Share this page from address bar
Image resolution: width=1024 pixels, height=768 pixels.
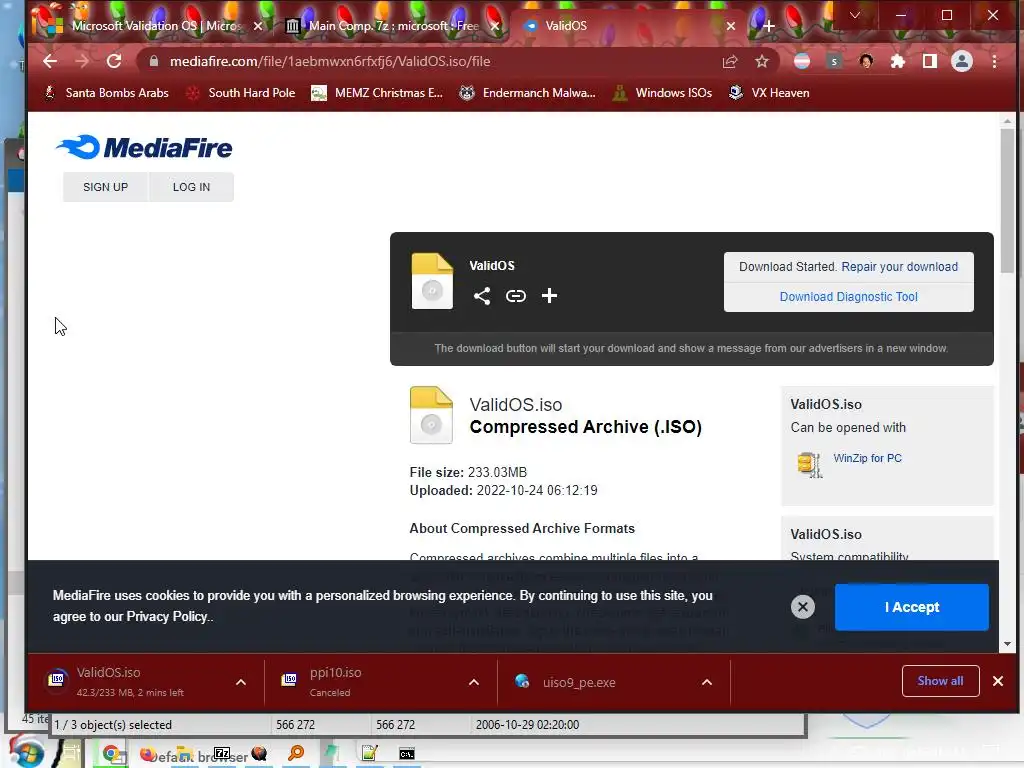(729, 61)
